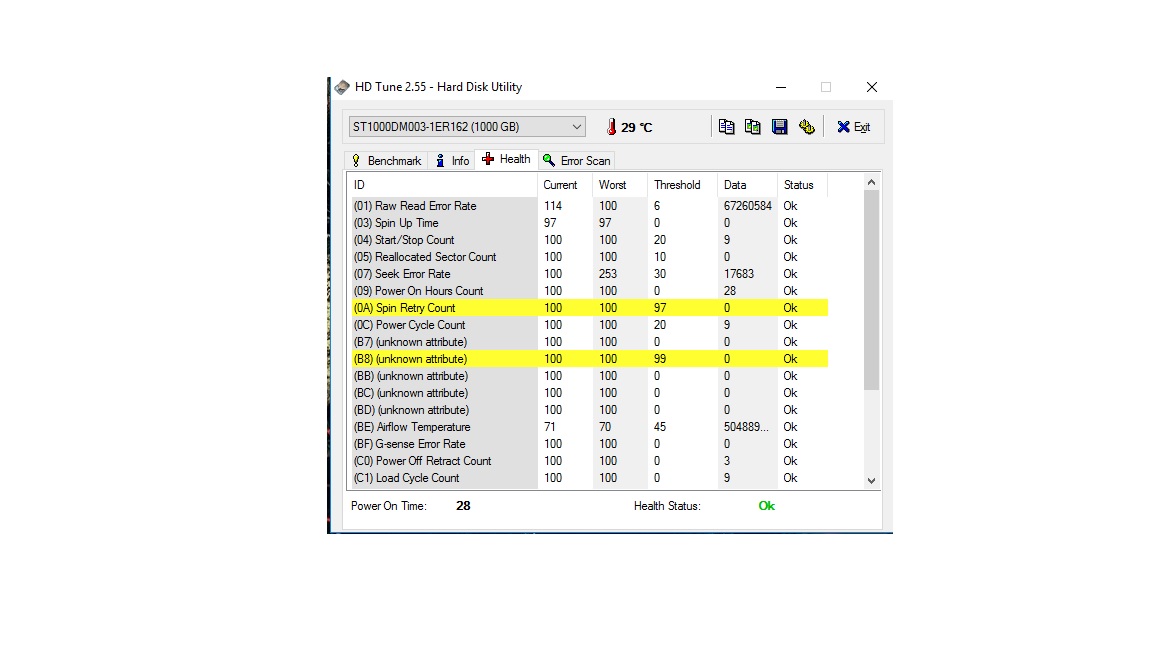Click the green Health Status Ok value
Image resolution: width=1152 pixels, height=648 pixels.
(766, 505)
